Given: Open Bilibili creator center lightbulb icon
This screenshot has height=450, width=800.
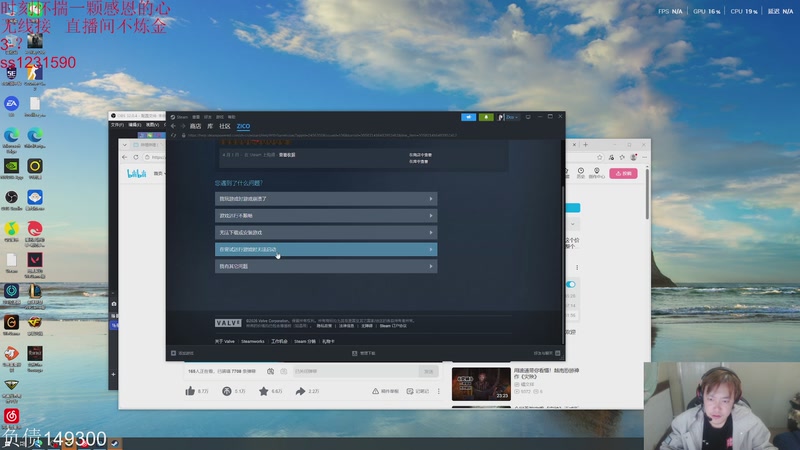Looking at the screenshot, I should (596, 172).
